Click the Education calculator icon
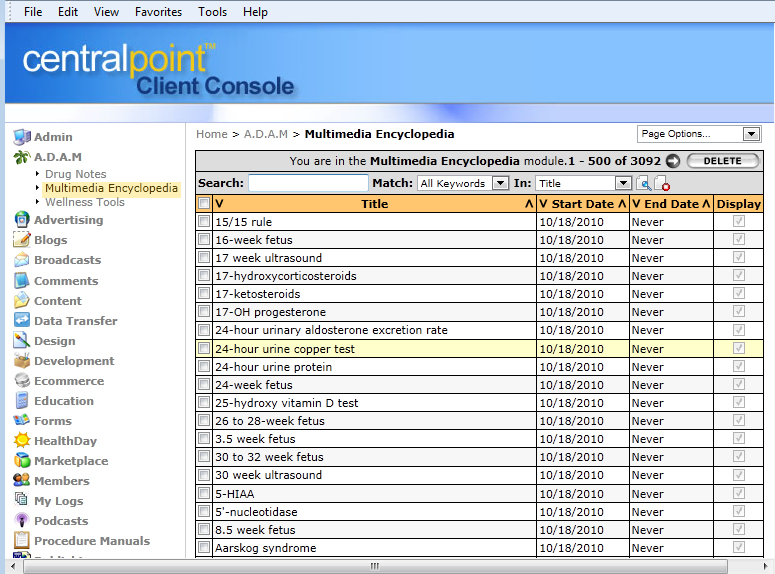 click(22, 400)
